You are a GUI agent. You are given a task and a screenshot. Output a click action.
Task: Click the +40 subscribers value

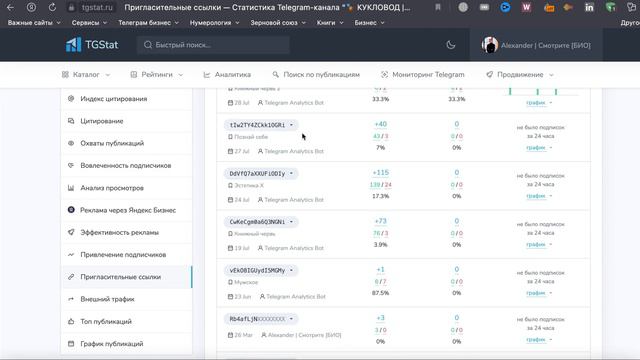coord(380,124)
